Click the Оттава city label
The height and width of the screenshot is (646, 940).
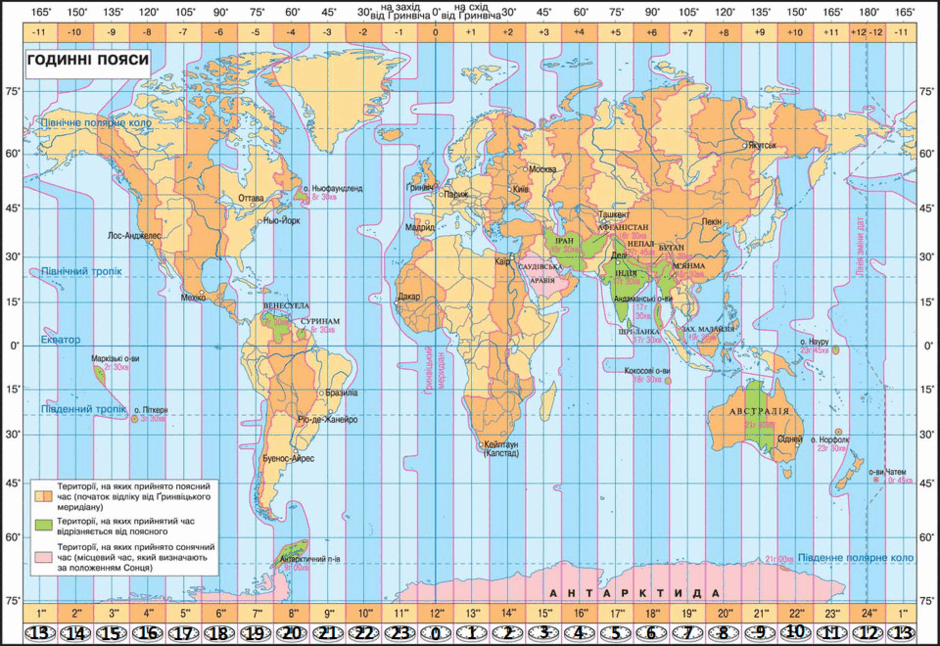tap(251, 198)
